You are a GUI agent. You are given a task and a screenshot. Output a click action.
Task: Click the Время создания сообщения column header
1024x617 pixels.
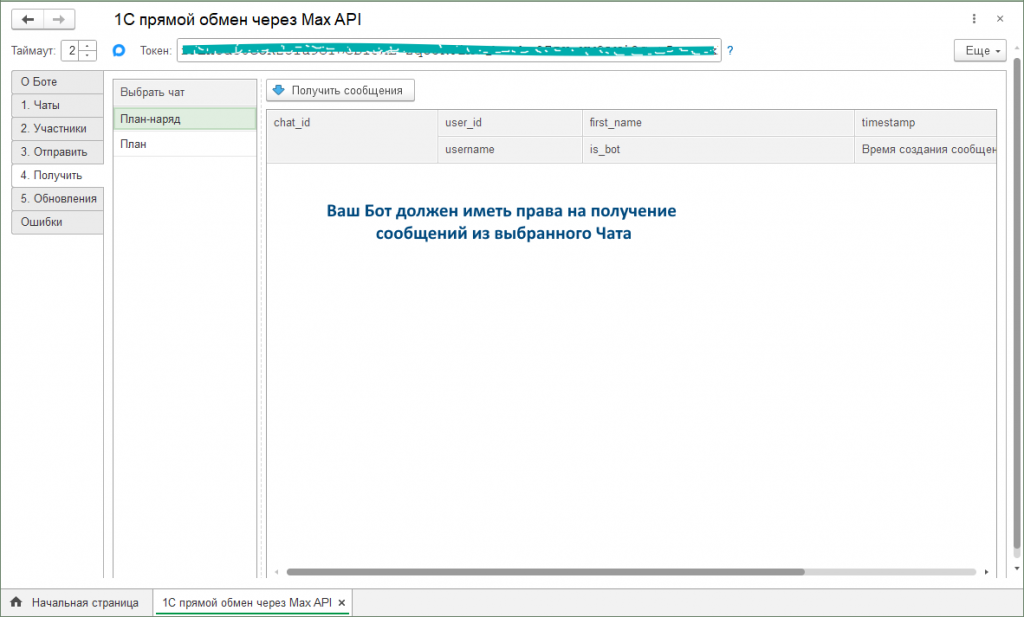925,150
